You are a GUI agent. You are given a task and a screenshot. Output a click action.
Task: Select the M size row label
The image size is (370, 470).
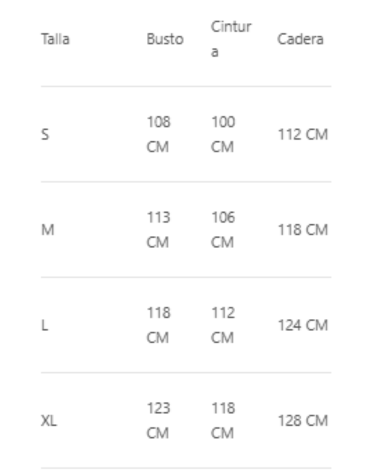coord(48,230)
